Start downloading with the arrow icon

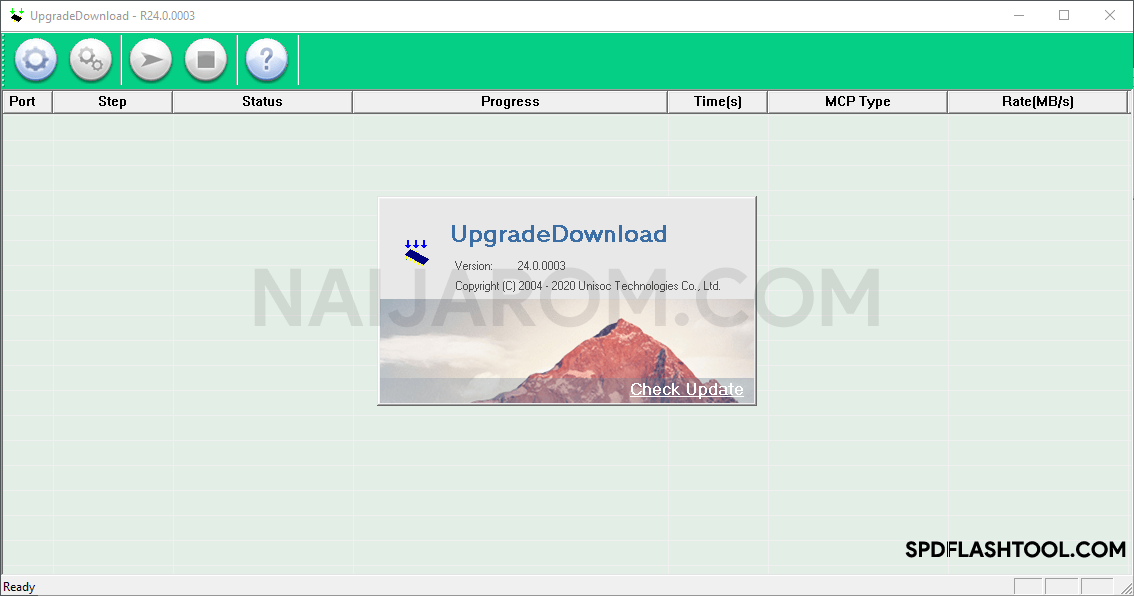pos(150,59)
